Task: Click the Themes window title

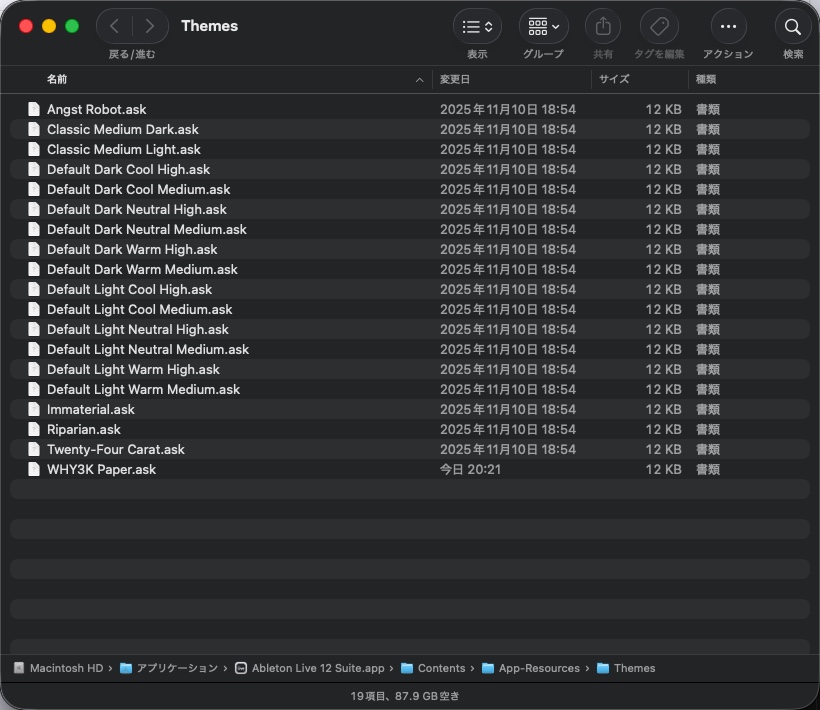Action: (x=209, y=26)
